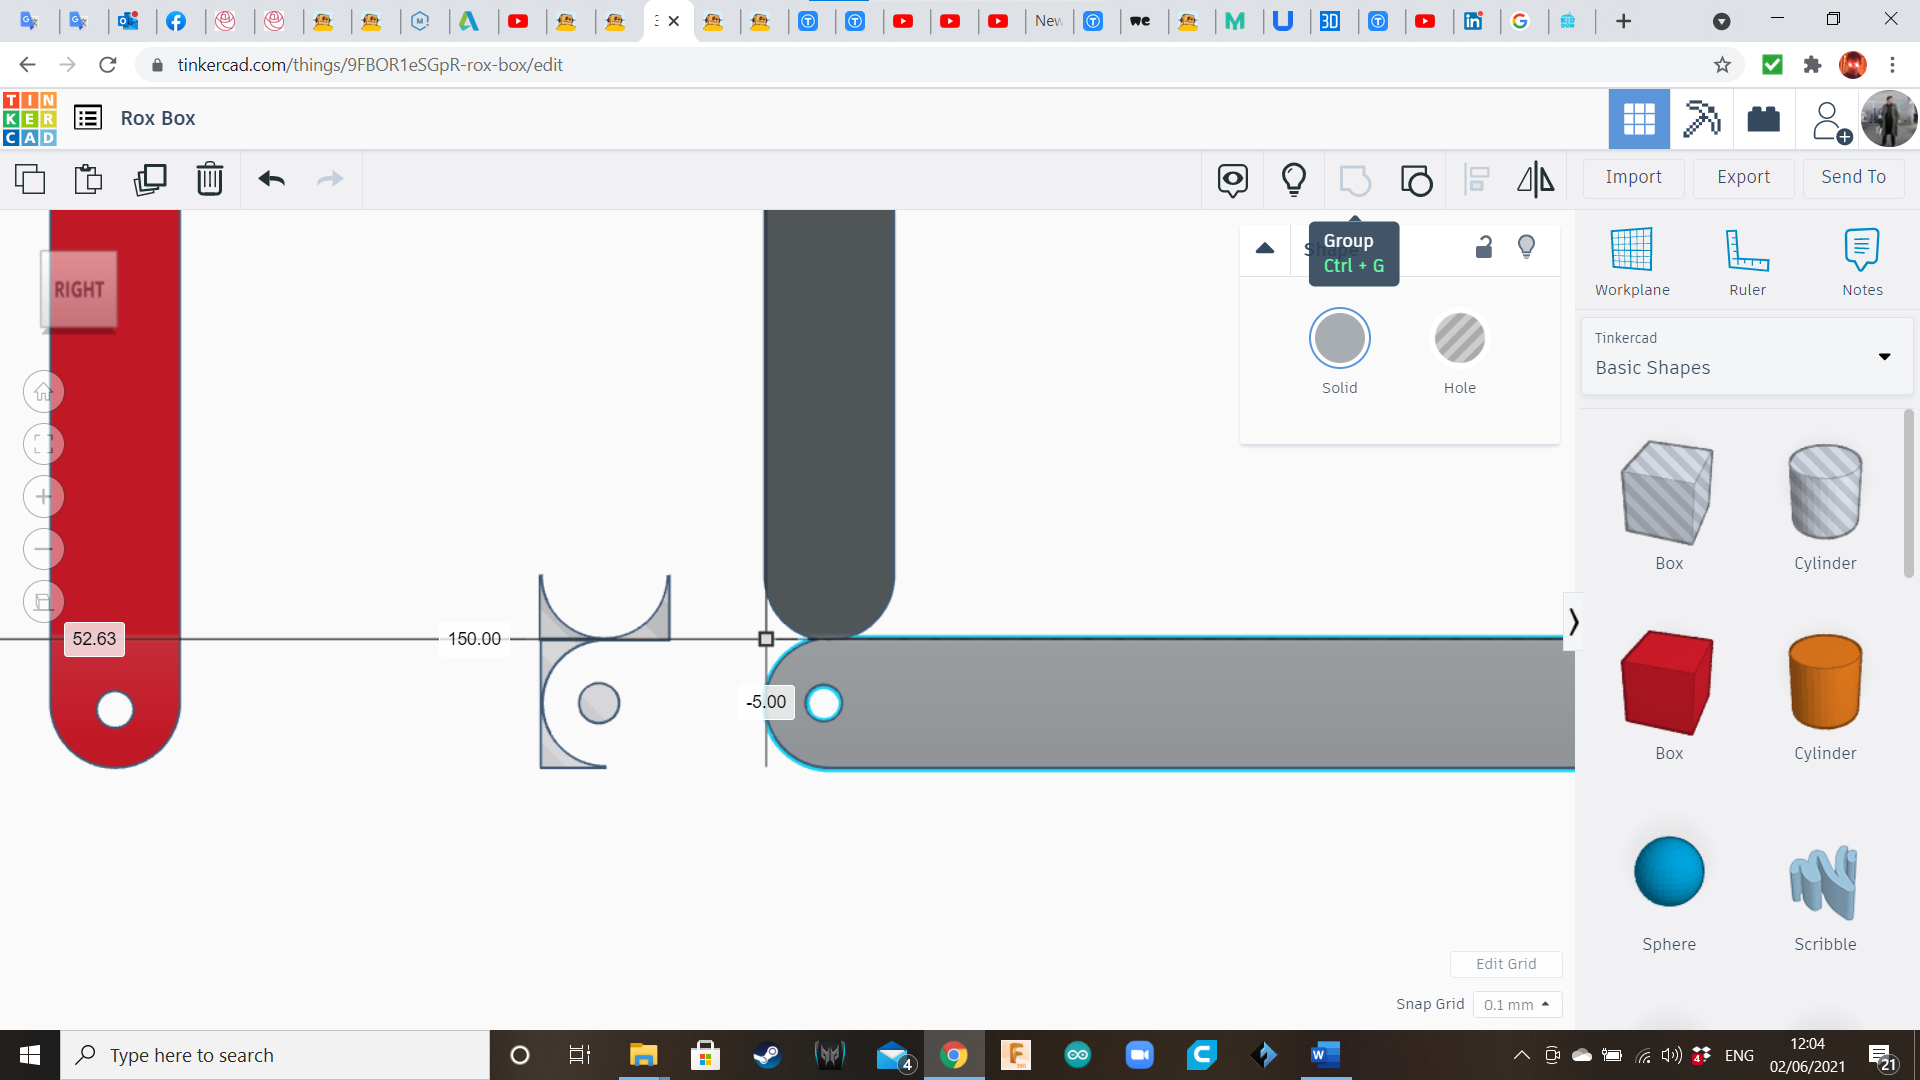Open Word from the taskbar
Image resolution: width=1920 pixels, height=1080 pixels.
[x=1325, y=1055]
